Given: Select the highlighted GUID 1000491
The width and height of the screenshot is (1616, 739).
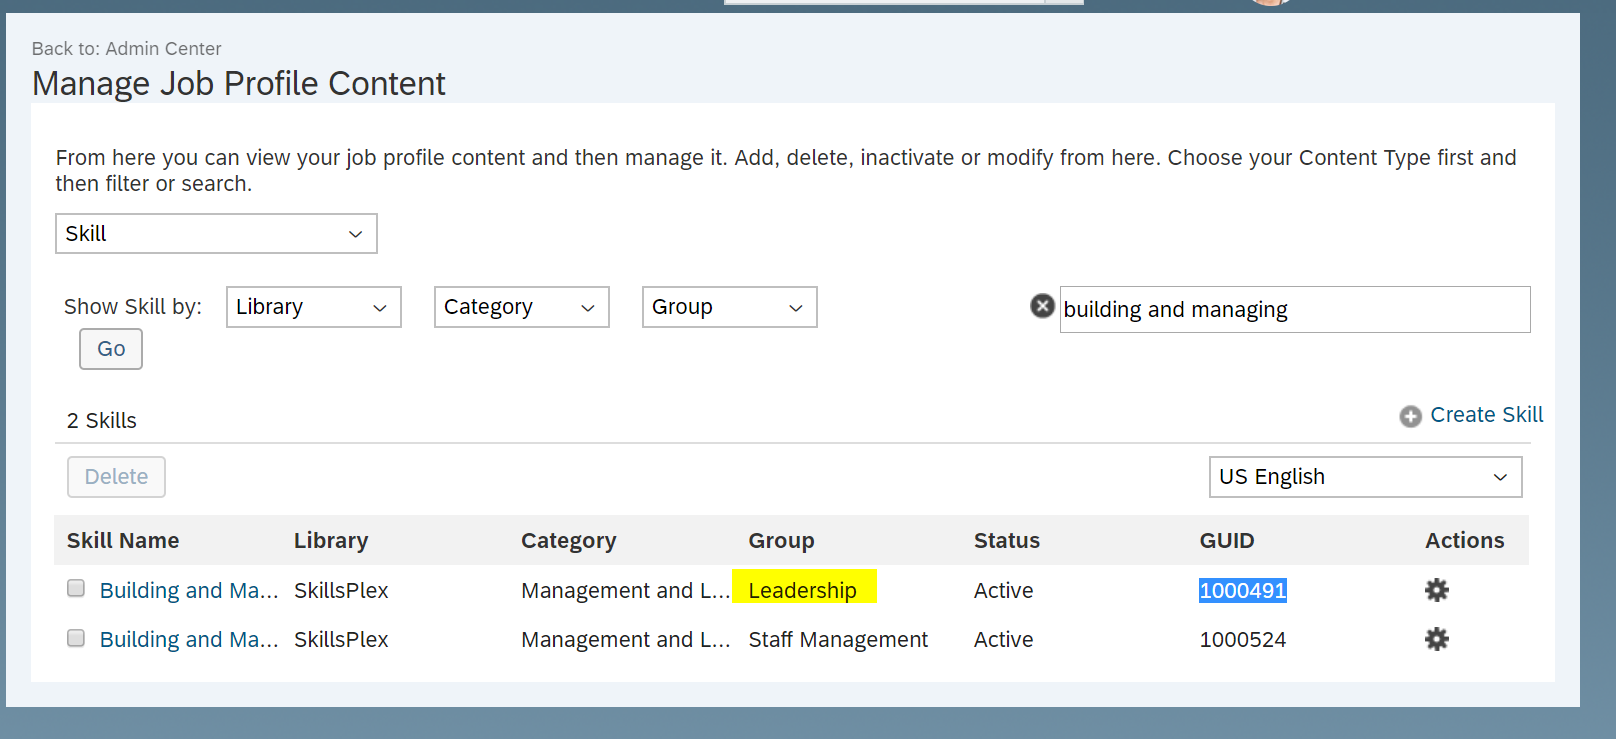Looking at the screenshot, I should point(1243,590).
